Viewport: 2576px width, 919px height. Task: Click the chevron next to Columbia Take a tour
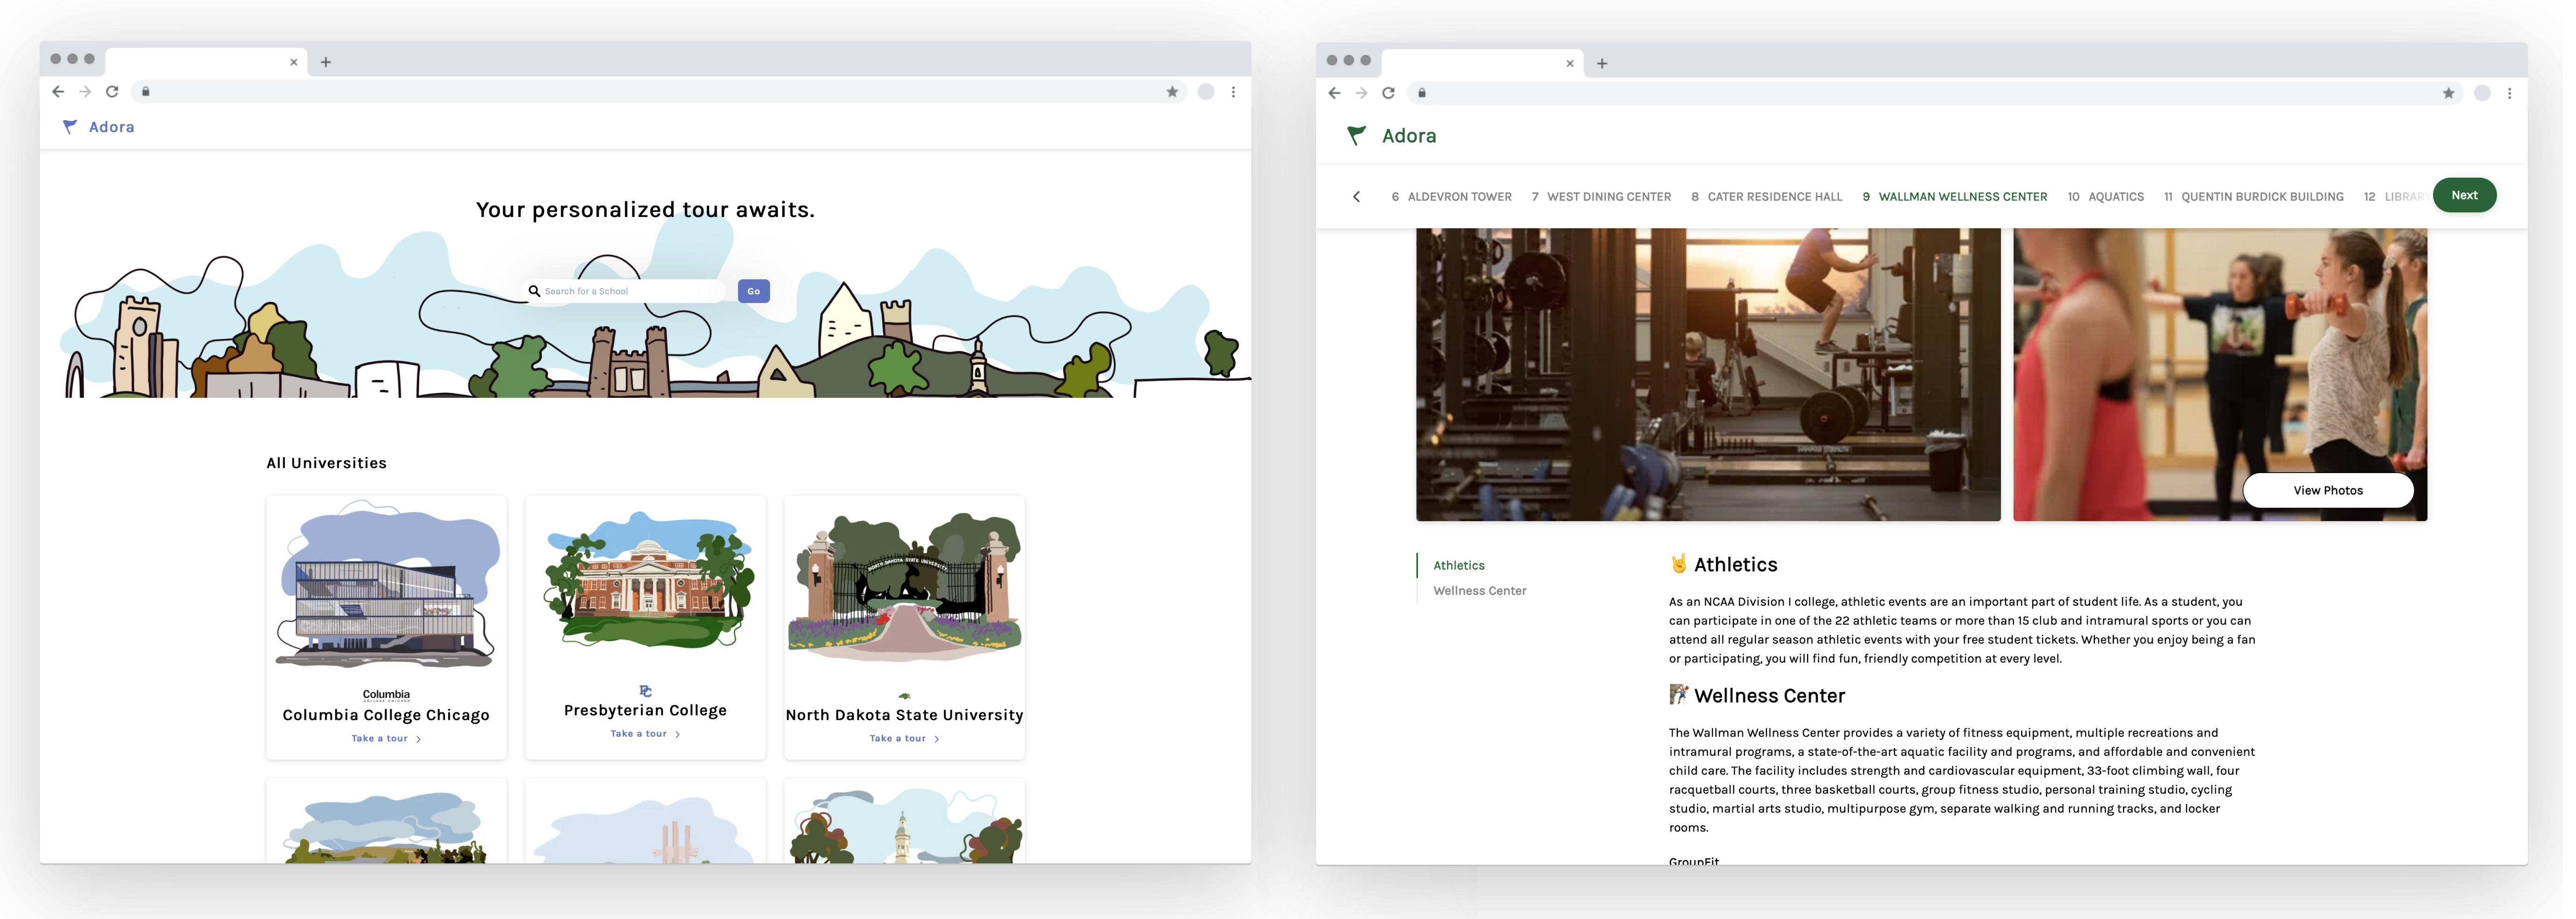(418, 739)
